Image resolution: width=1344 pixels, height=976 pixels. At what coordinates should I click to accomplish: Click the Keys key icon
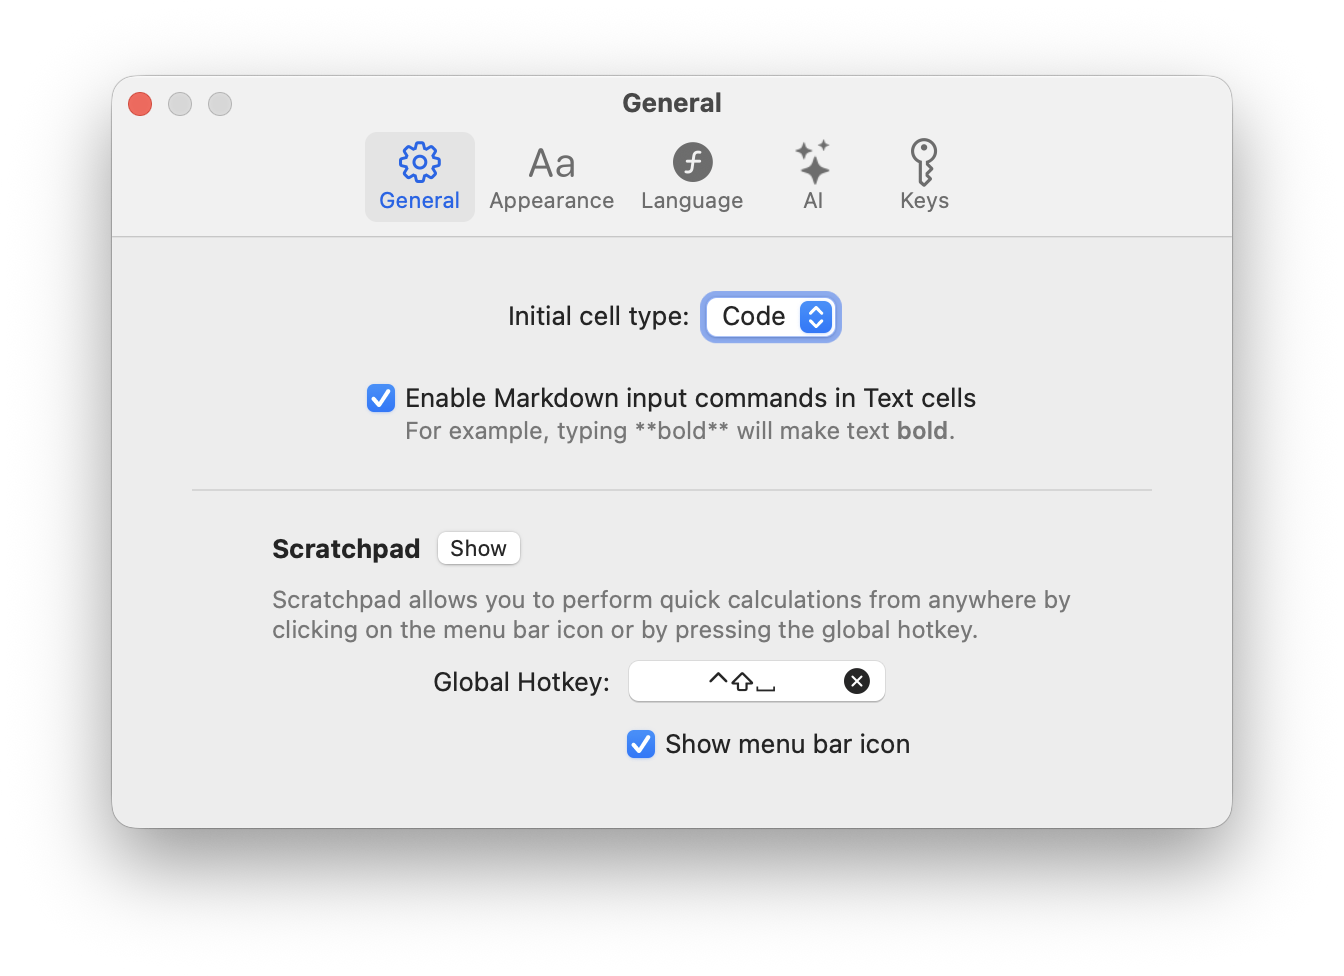[922, 161]
